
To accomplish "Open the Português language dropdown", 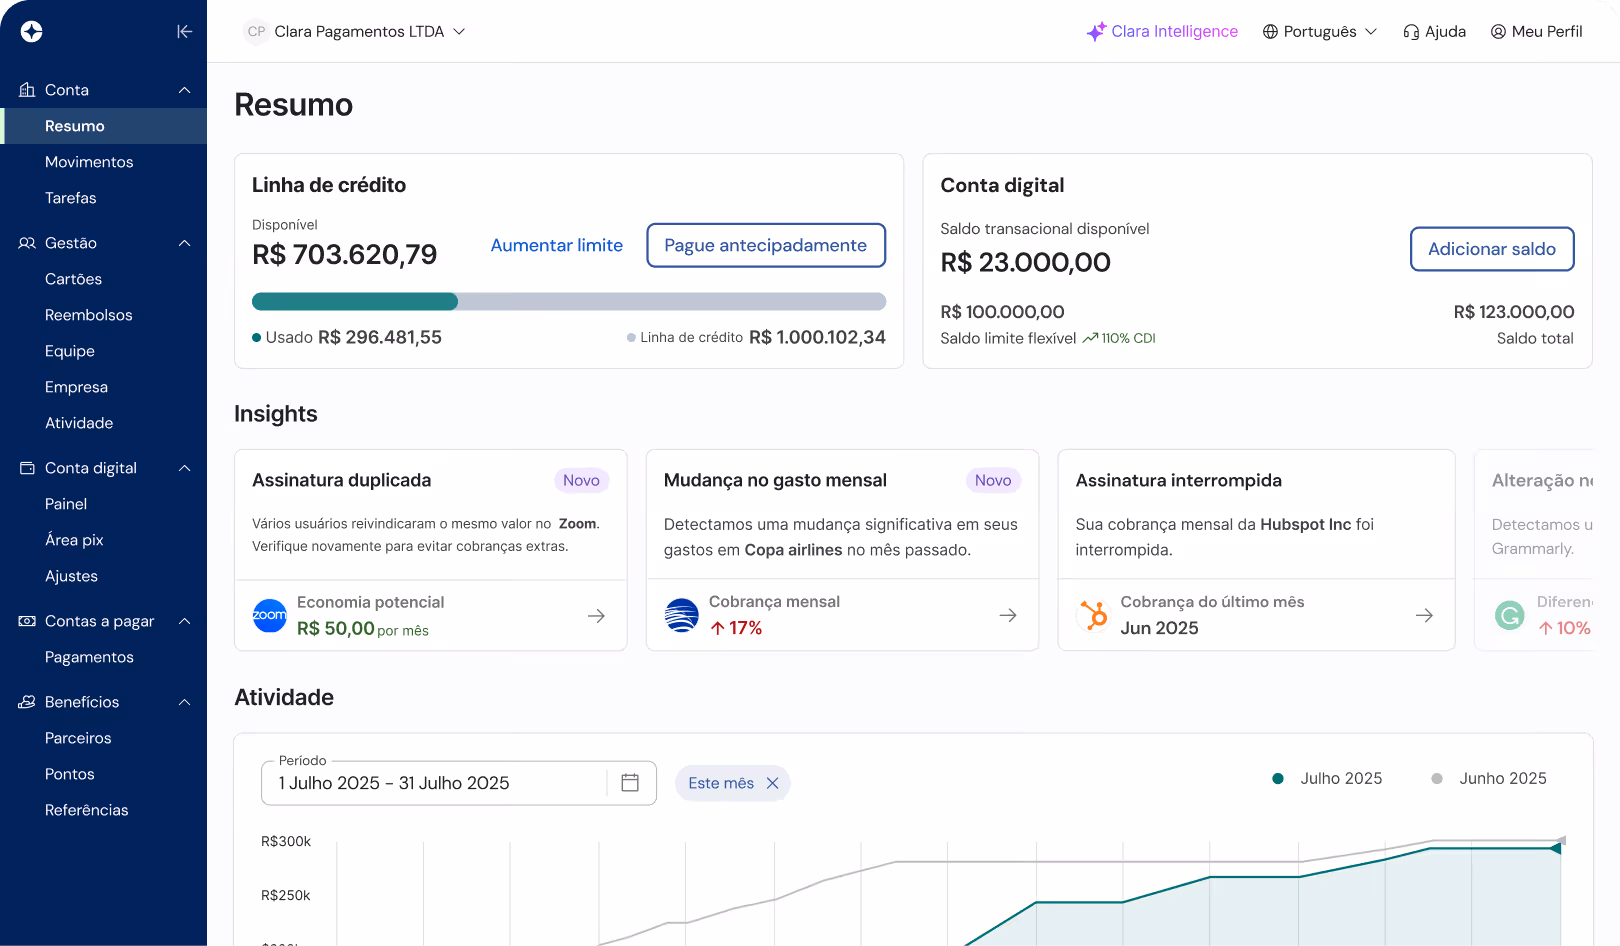I will [x=1318, y=31].
